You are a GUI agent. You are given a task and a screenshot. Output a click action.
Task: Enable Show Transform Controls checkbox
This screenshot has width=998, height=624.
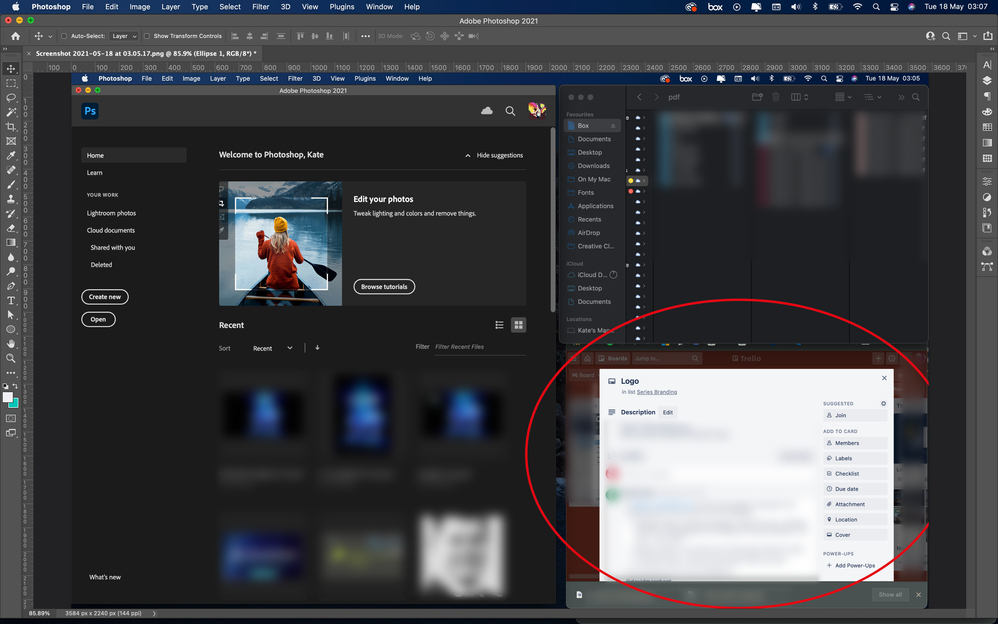pyautogui.click(x=146, y=36)
